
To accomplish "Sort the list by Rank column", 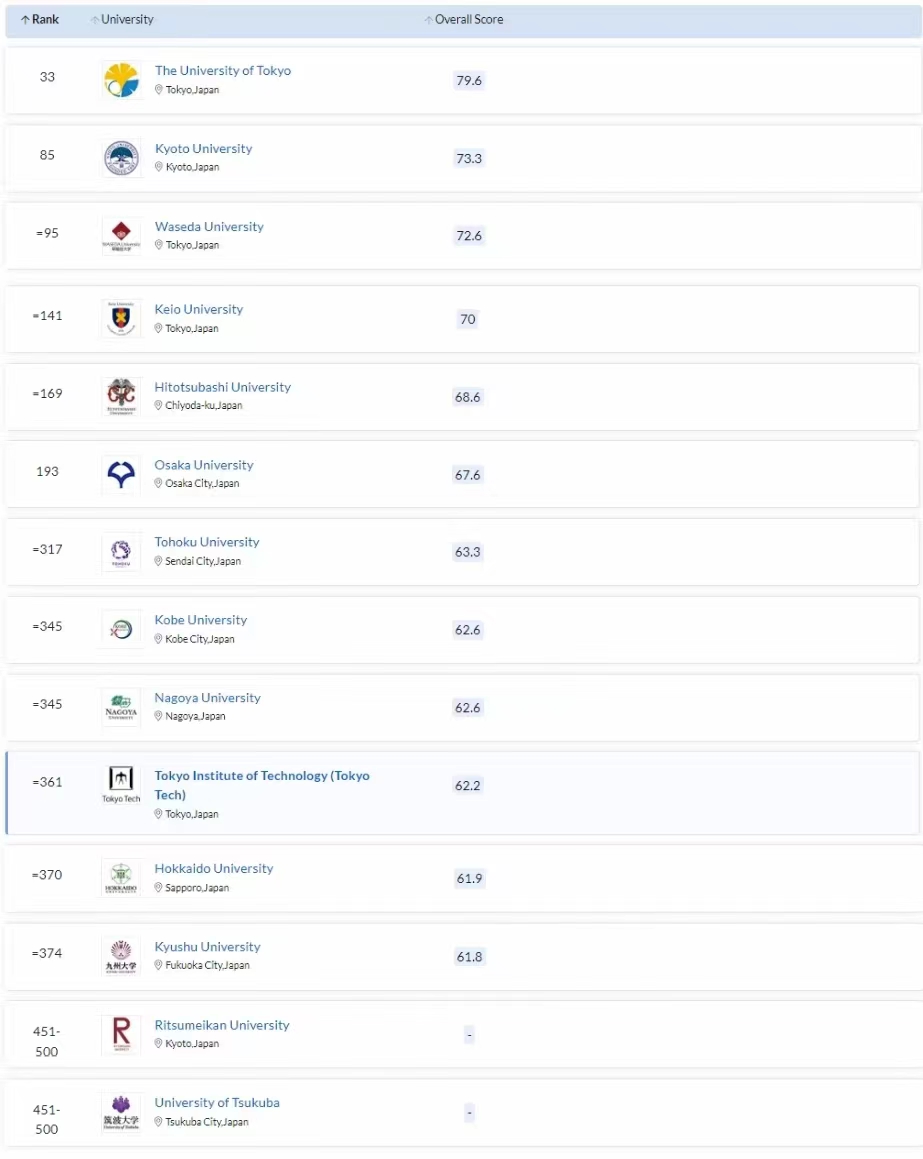I will click(40, 20).
